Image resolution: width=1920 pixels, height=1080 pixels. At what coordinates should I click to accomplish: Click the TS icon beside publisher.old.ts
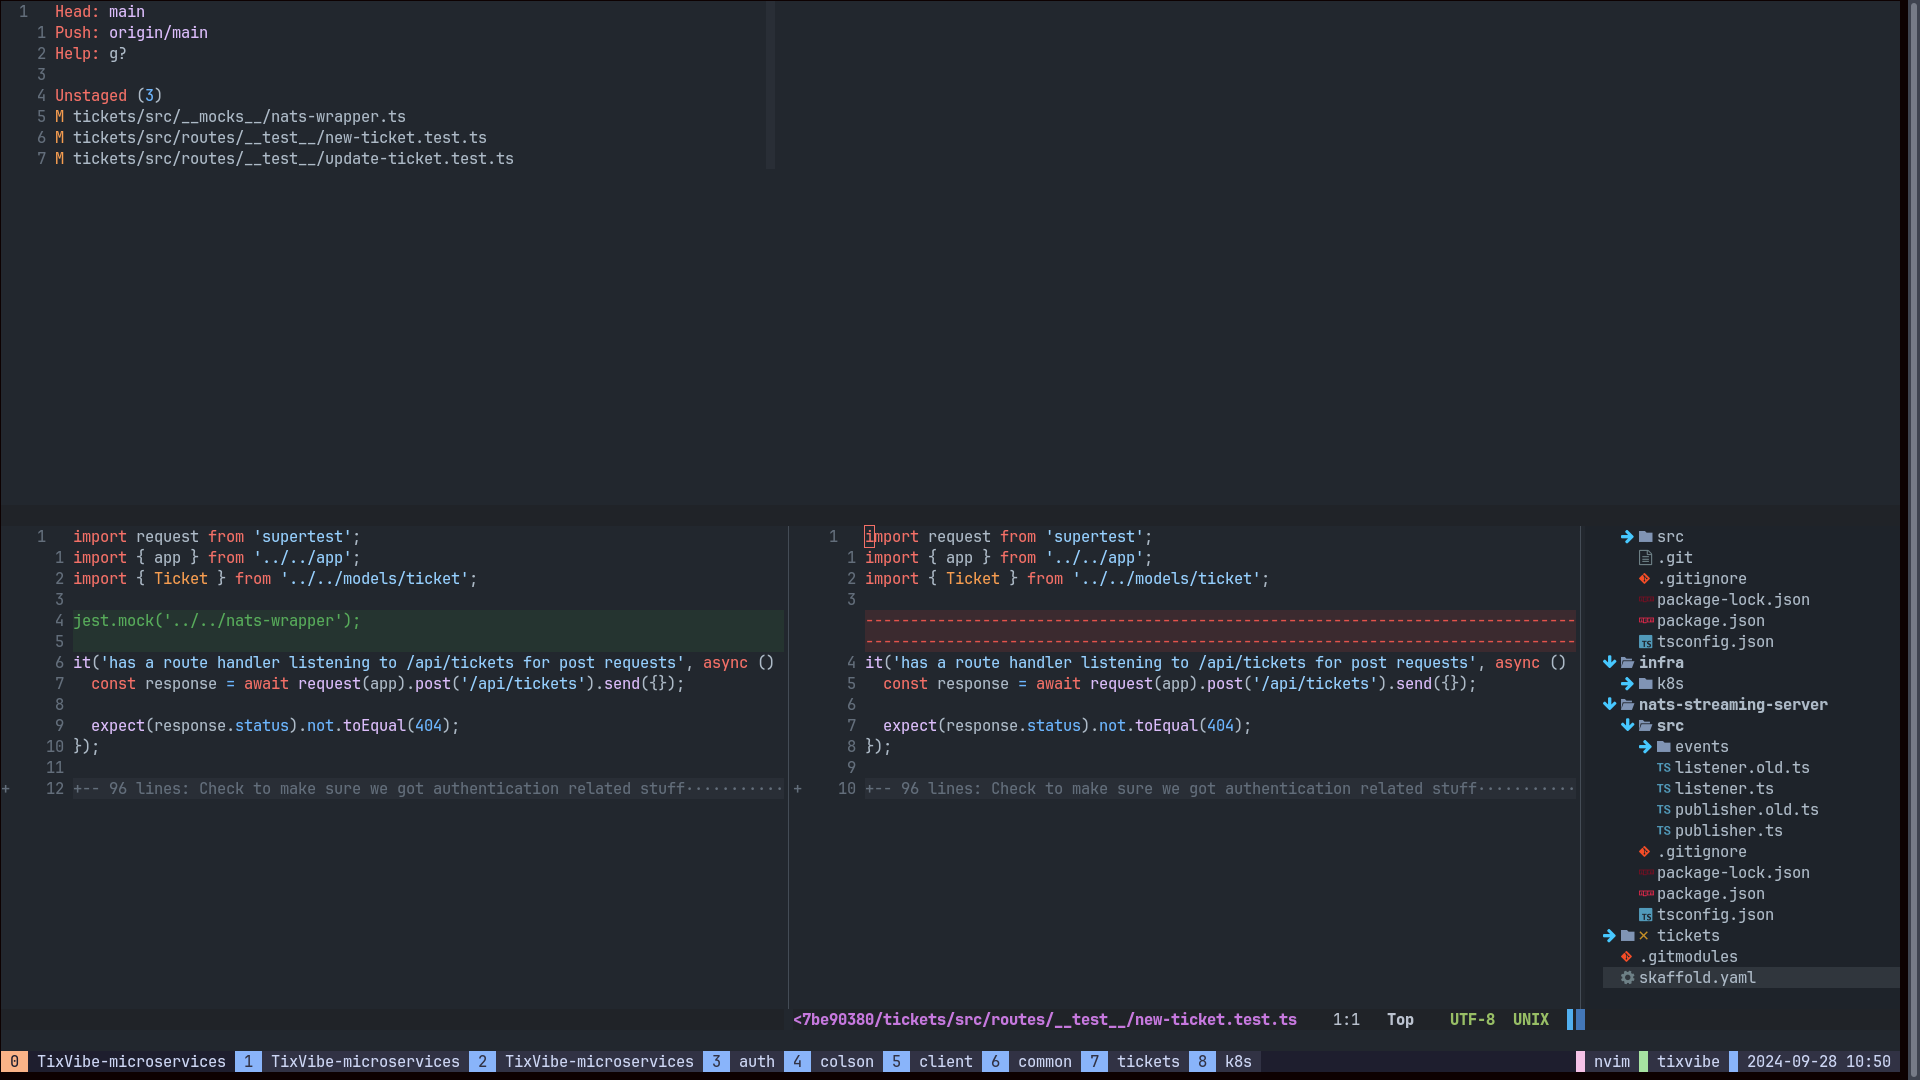(1663, 810)
